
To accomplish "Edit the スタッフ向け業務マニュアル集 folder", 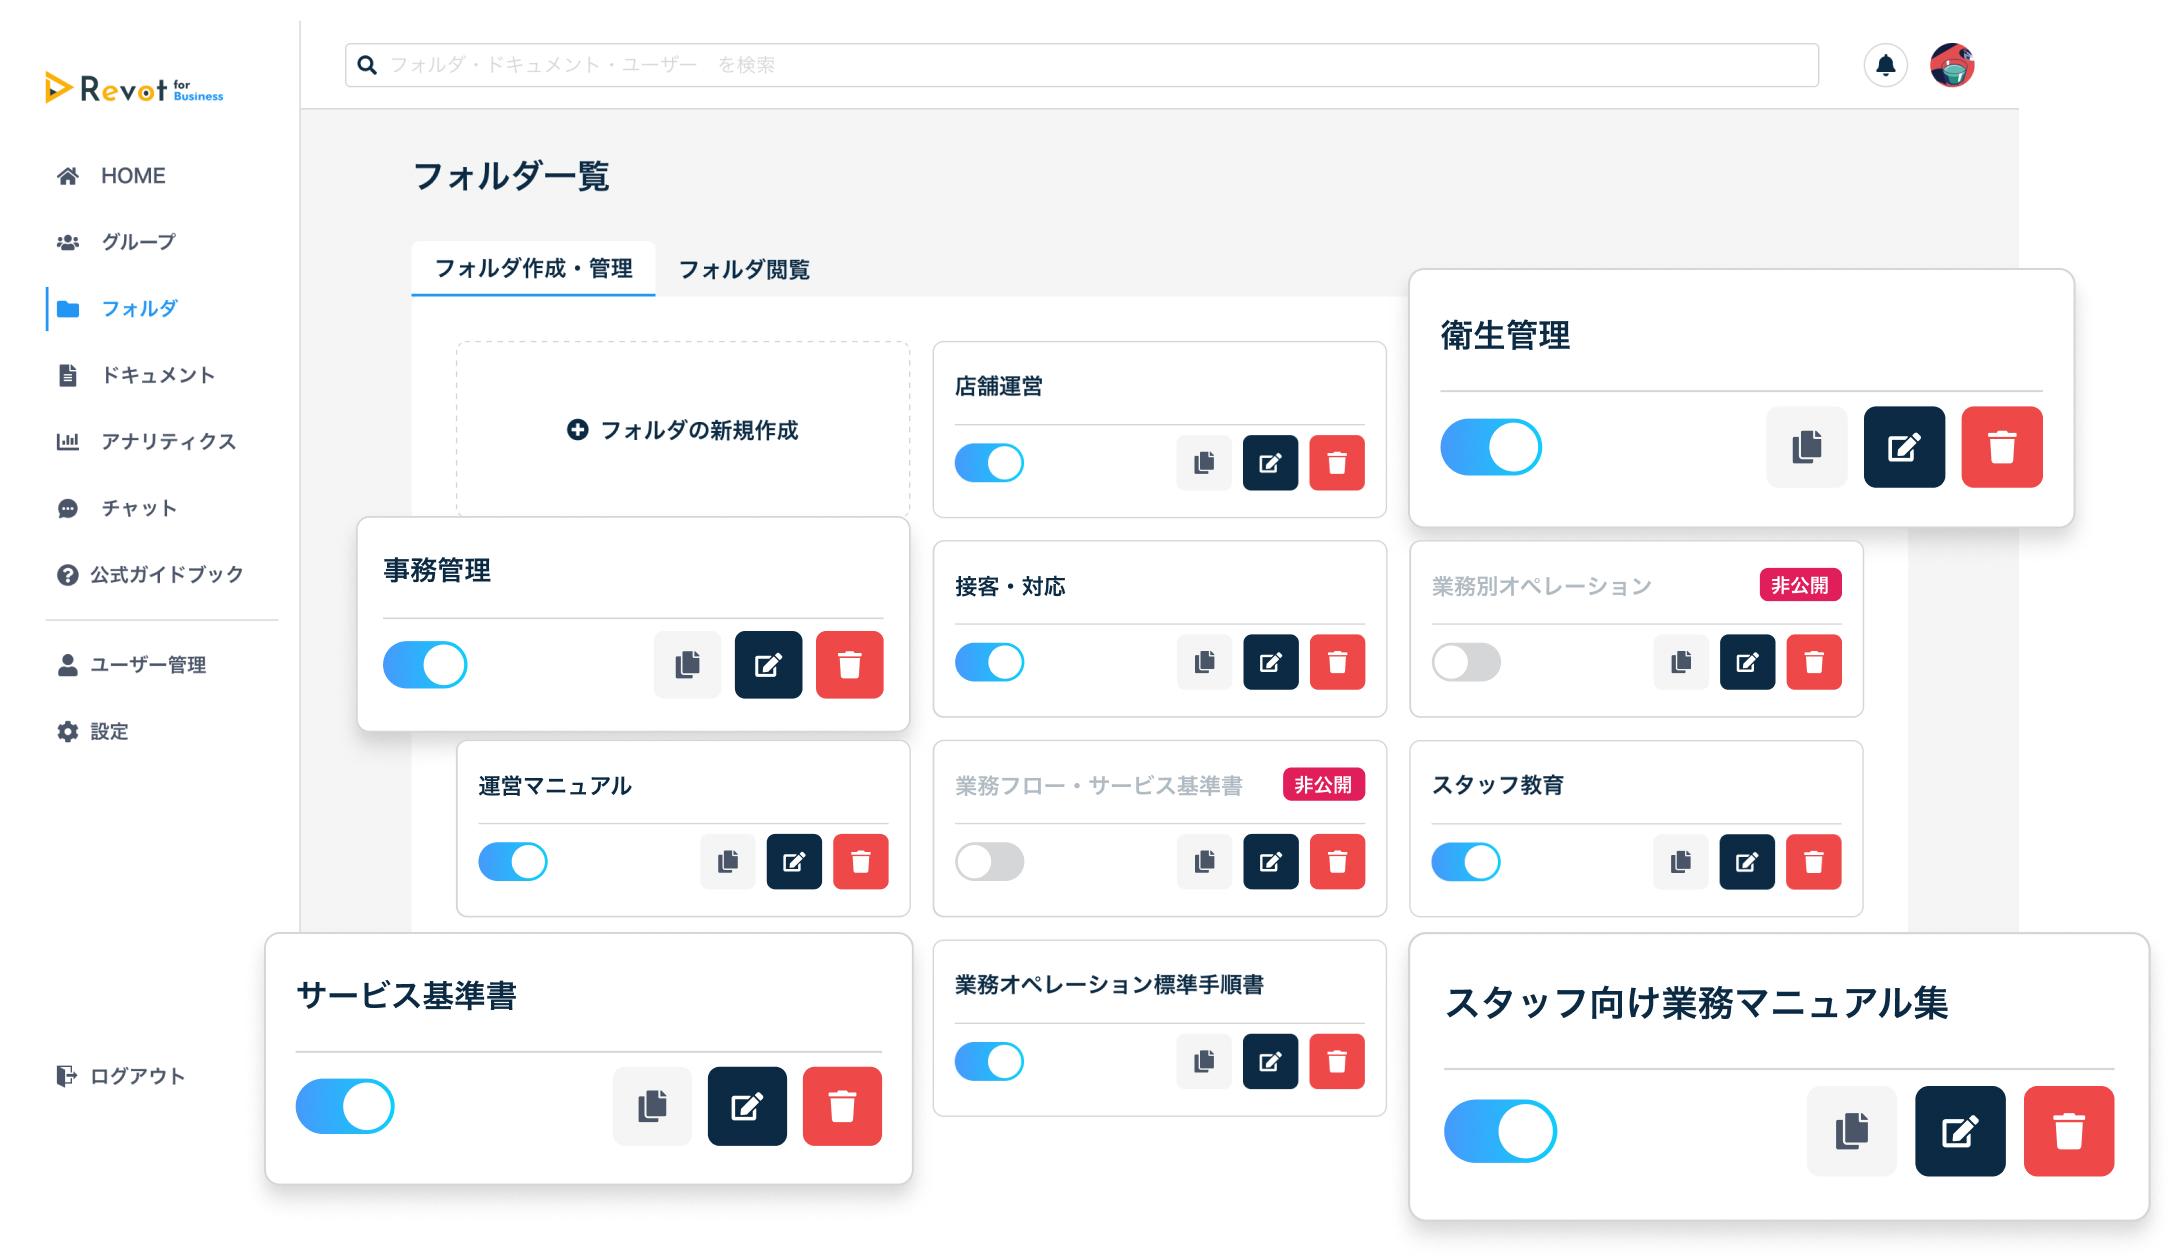I will pyautogui.click(x=1959, y=1131).
